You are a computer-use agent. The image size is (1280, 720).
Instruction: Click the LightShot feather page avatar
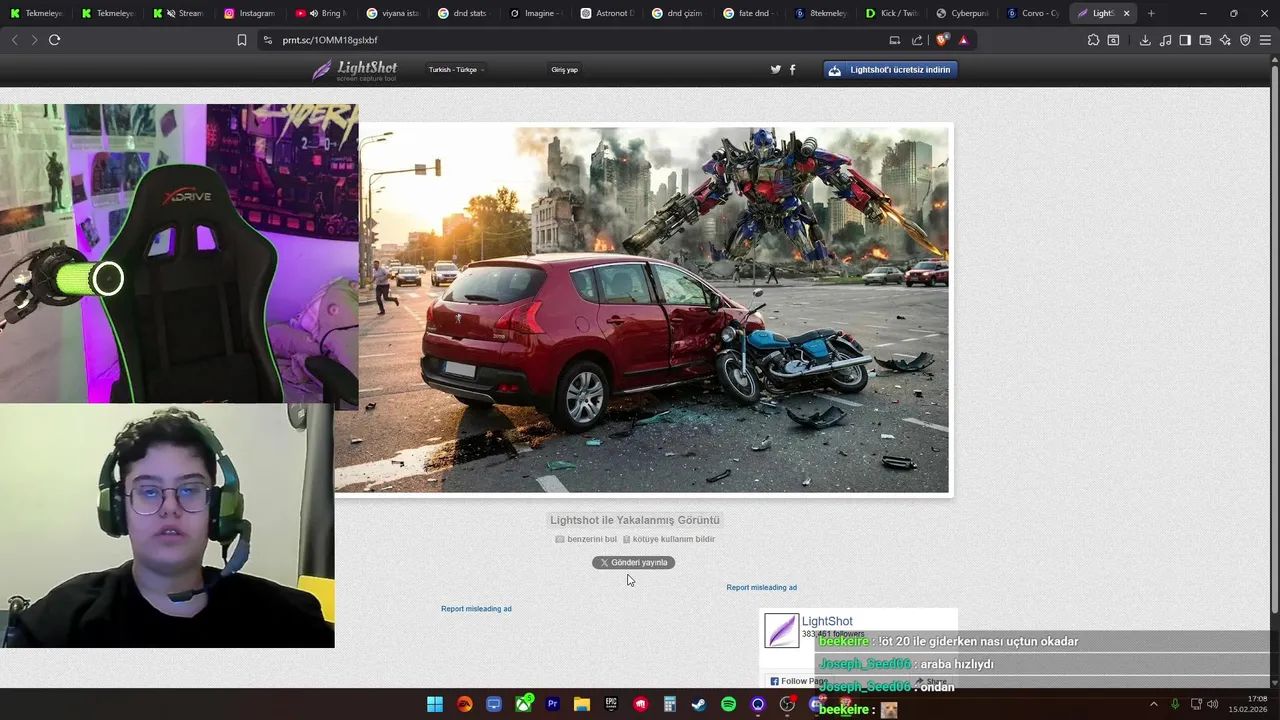tap(781, 630)
